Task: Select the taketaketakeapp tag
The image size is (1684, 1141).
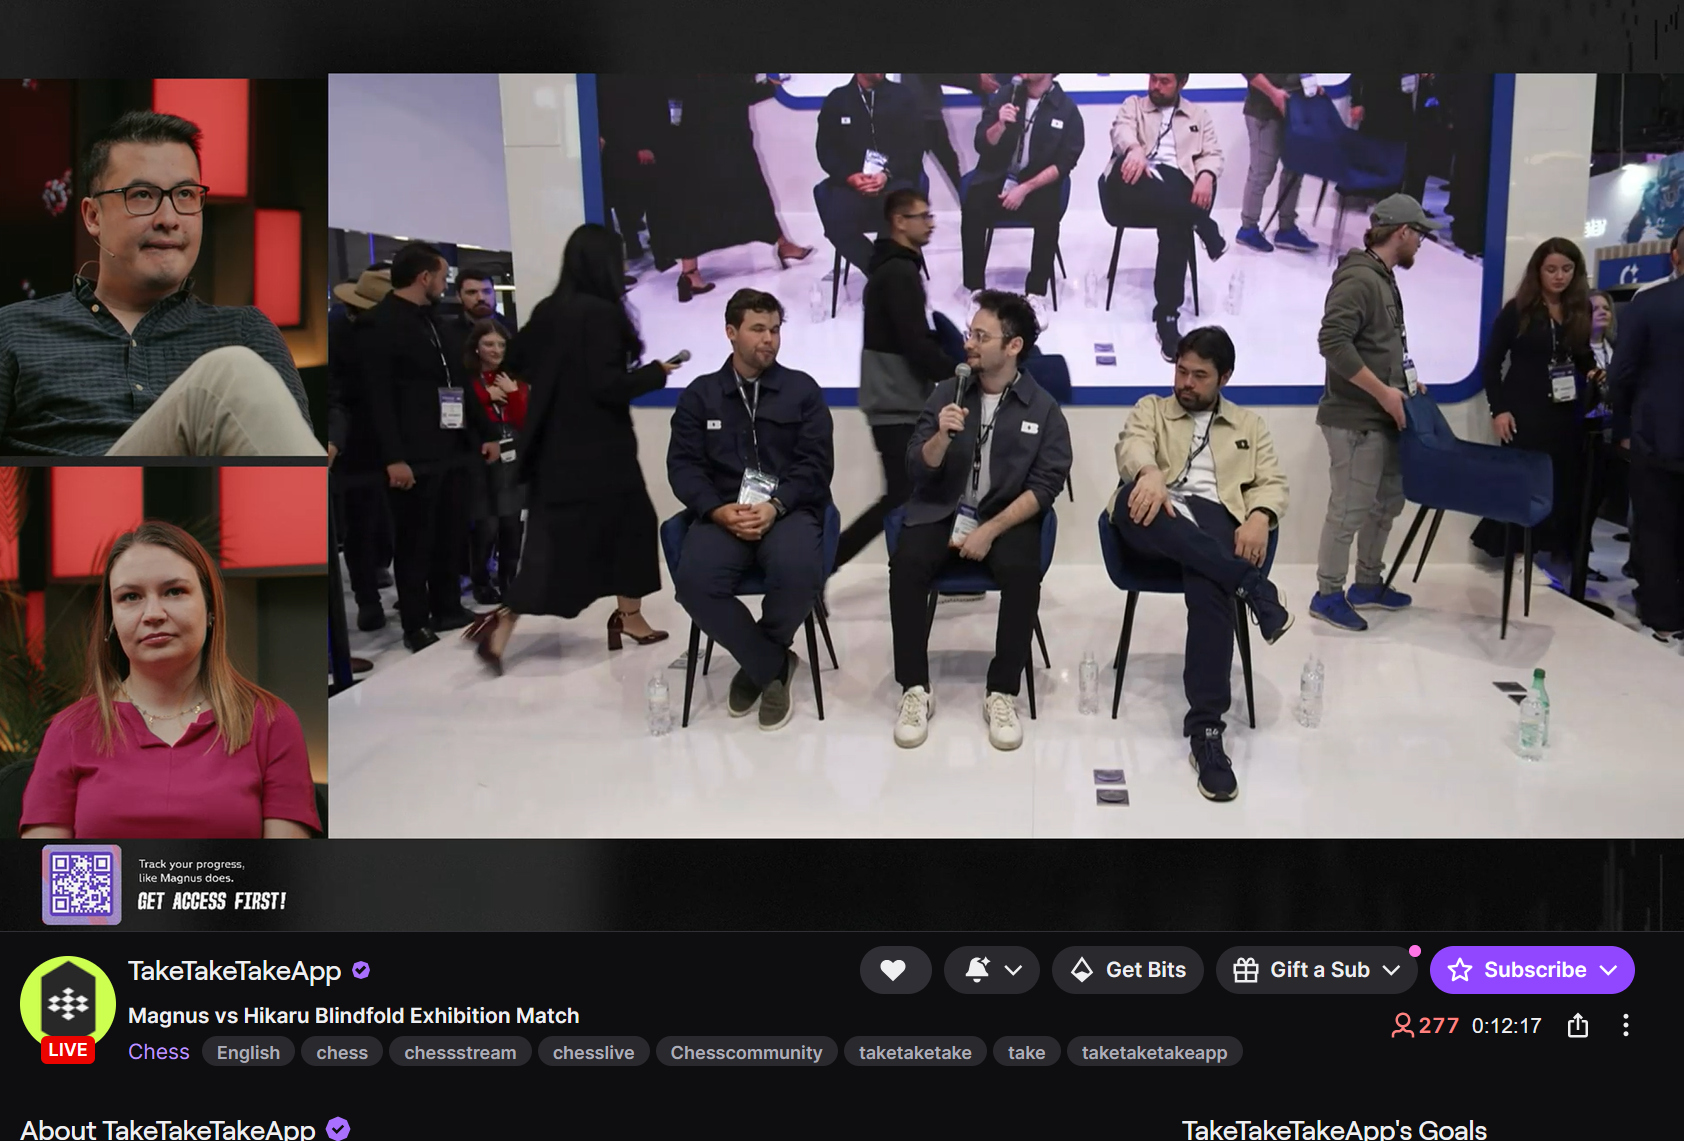Action: coord(1154,1052)
